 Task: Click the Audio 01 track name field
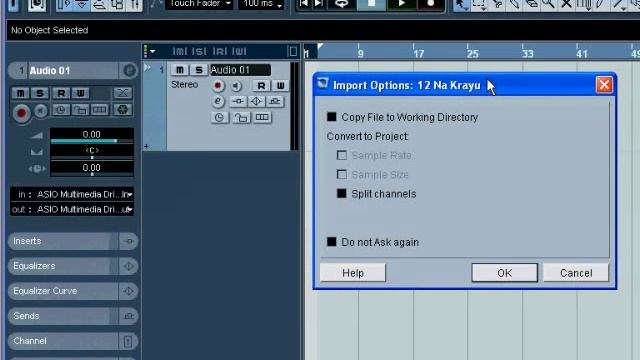pyautogui.click(x=240, y=70)
